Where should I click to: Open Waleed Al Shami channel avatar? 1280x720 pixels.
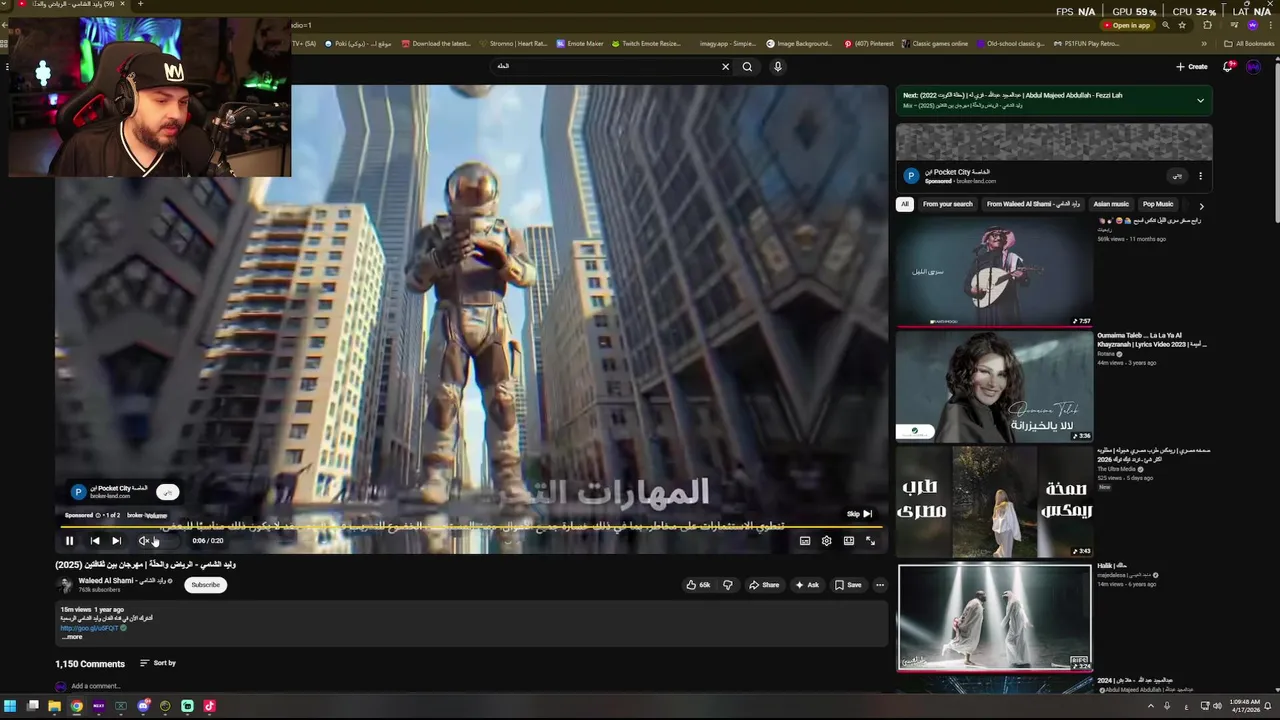click(65, 585)
